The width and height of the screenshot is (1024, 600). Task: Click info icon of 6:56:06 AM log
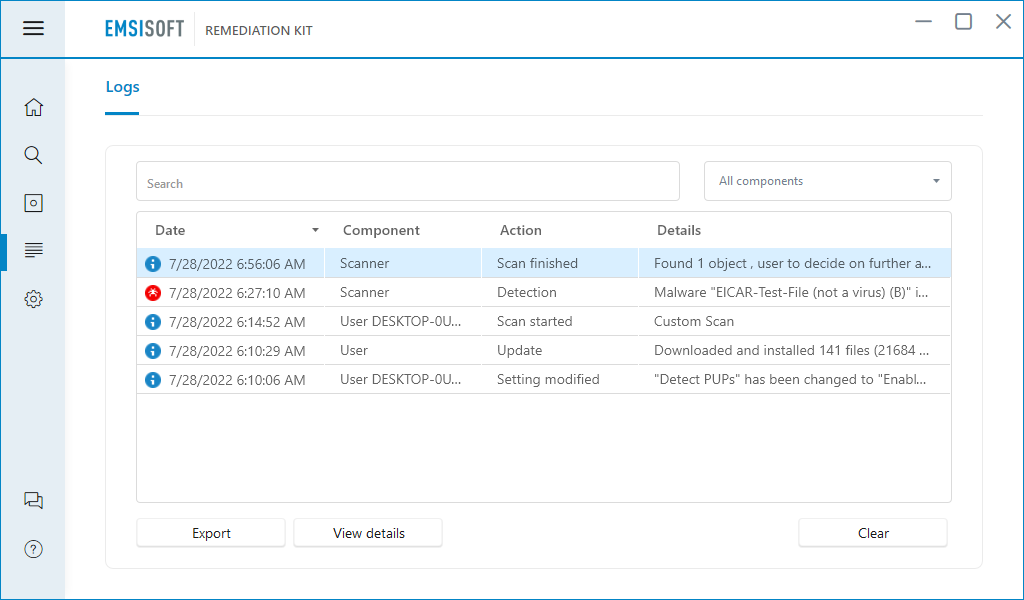[x=153, y=264]
